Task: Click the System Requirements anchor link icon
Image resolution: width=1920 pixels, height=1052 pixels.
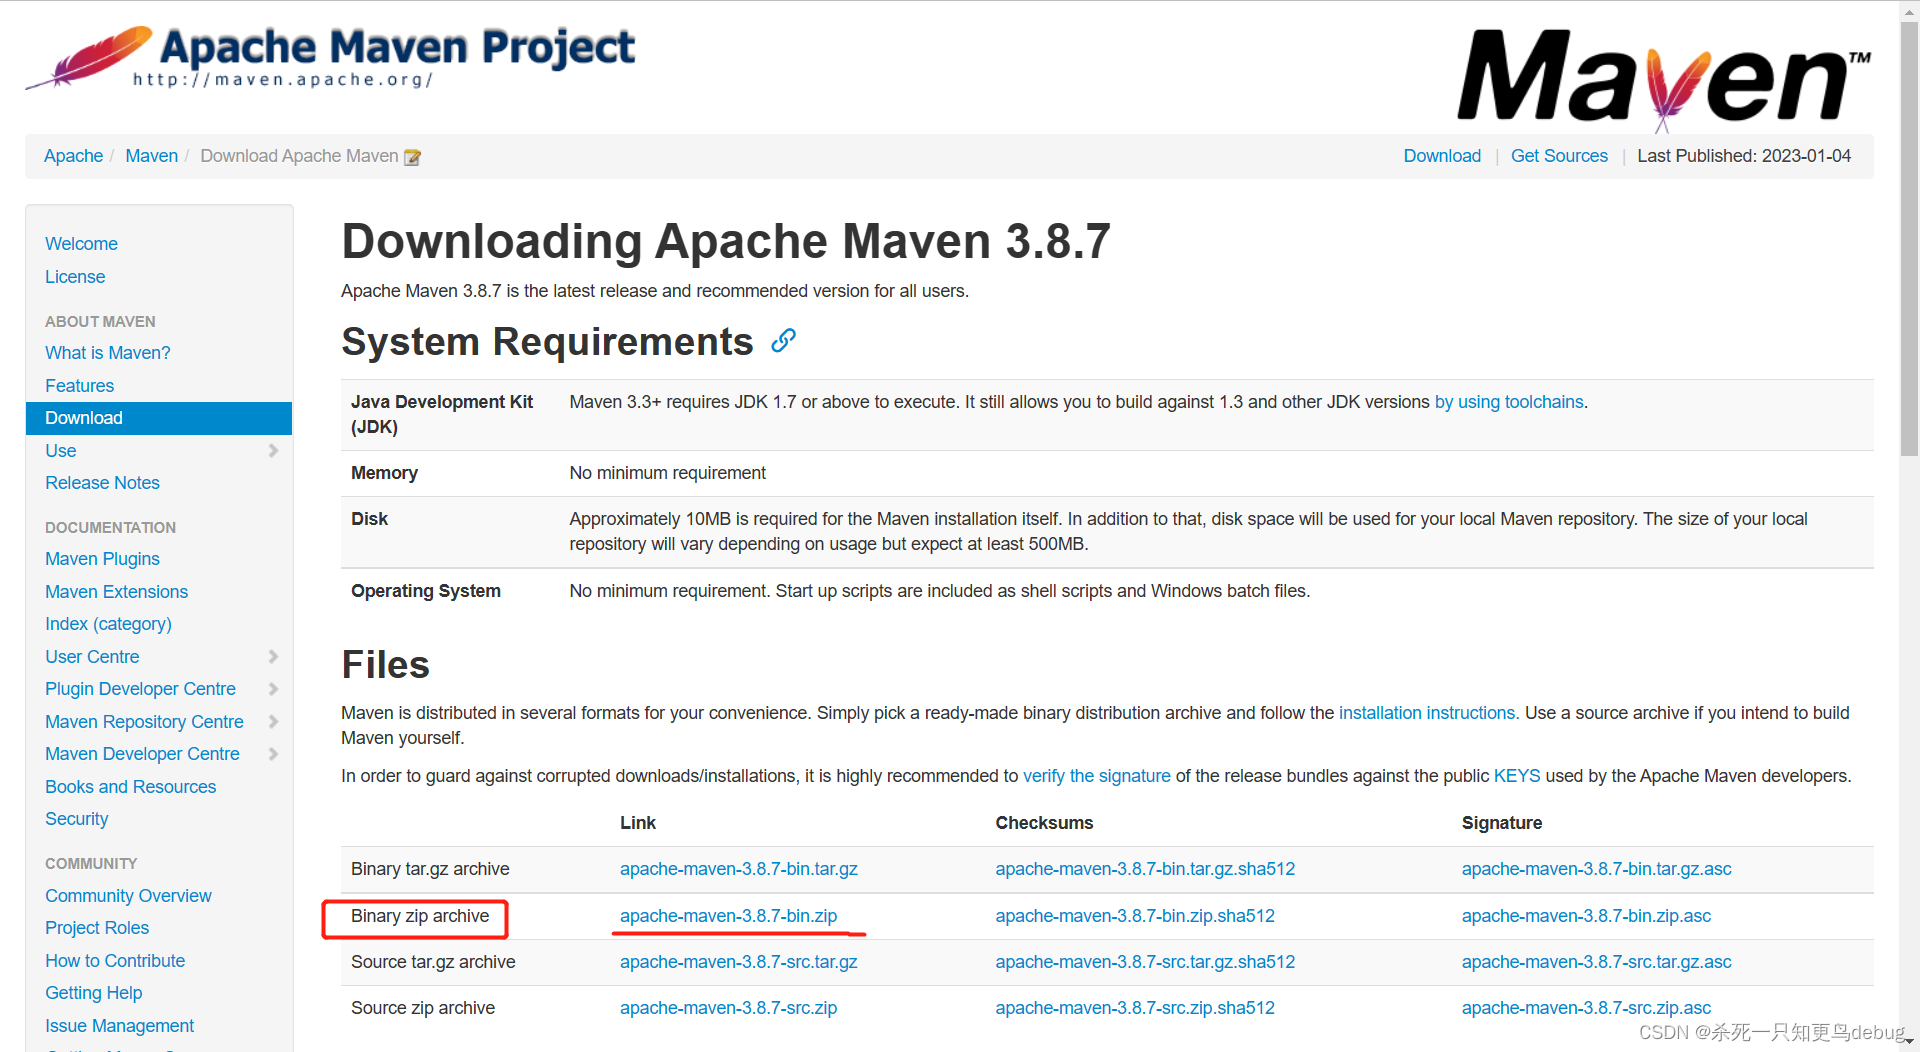Action: 783,341
